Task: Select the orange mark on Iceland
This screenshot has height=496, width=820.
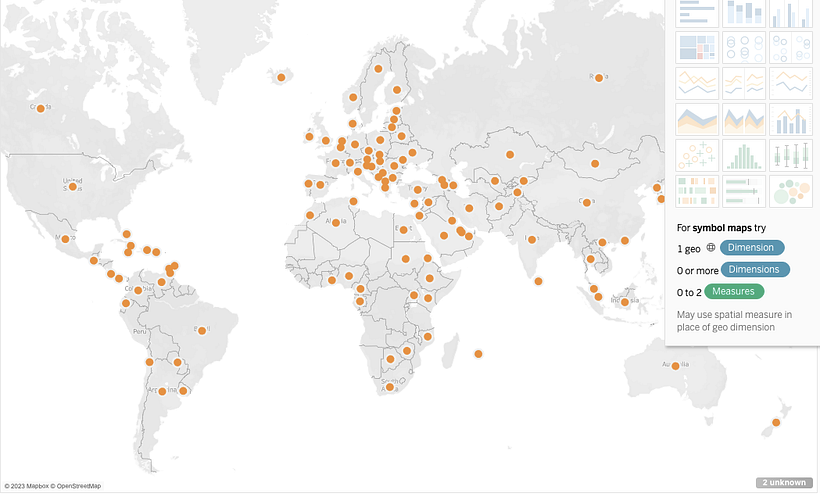Action: coord(281,77)
